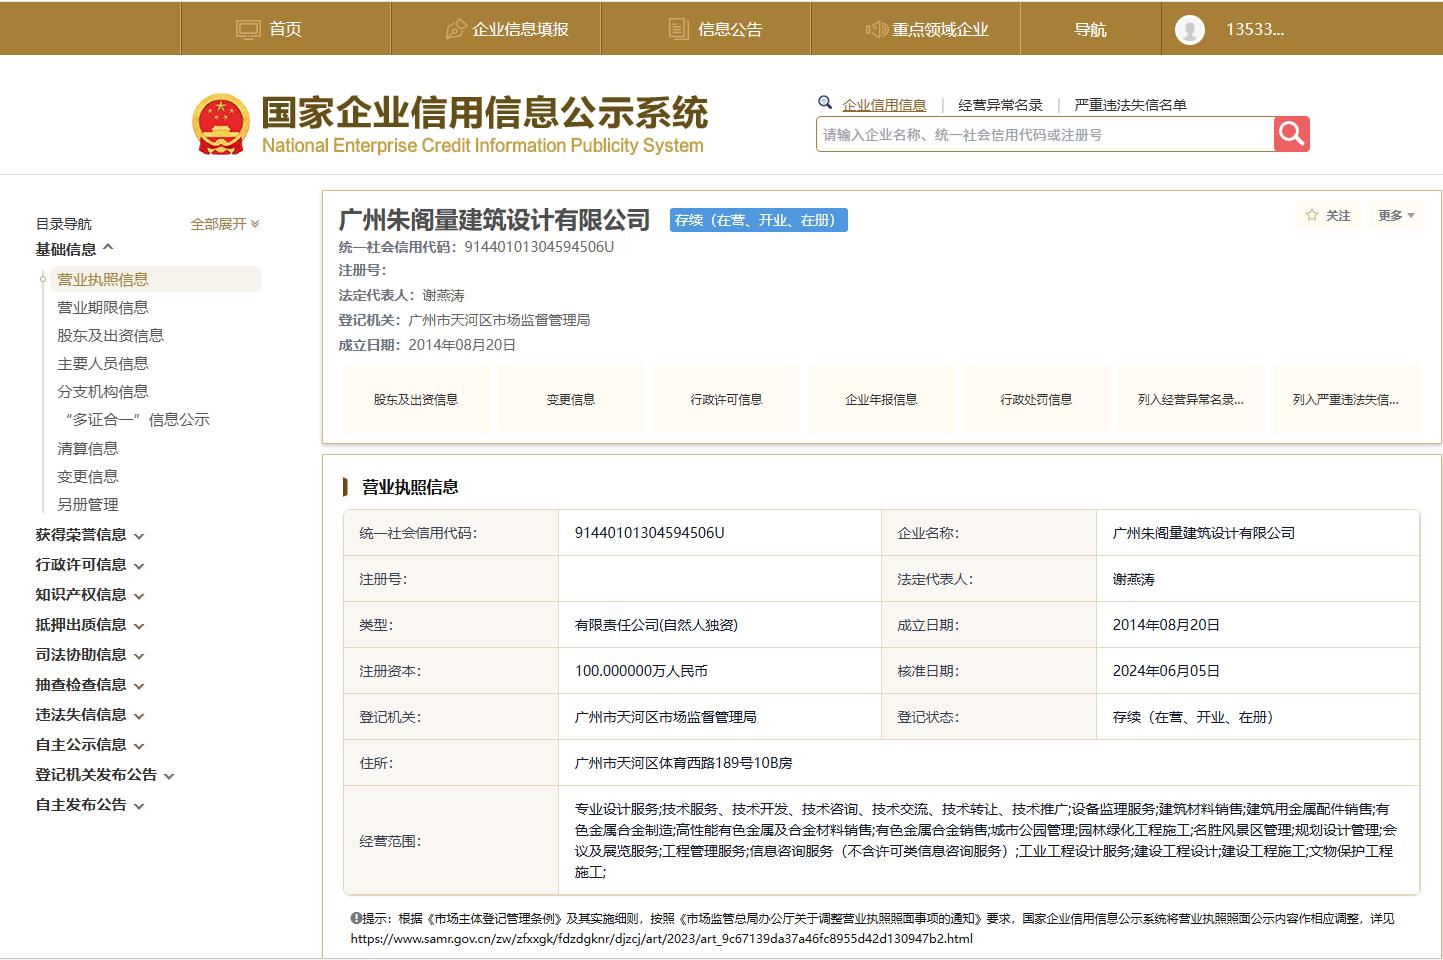Open the samr.gov.cn notice link

[x=661, y=938]
